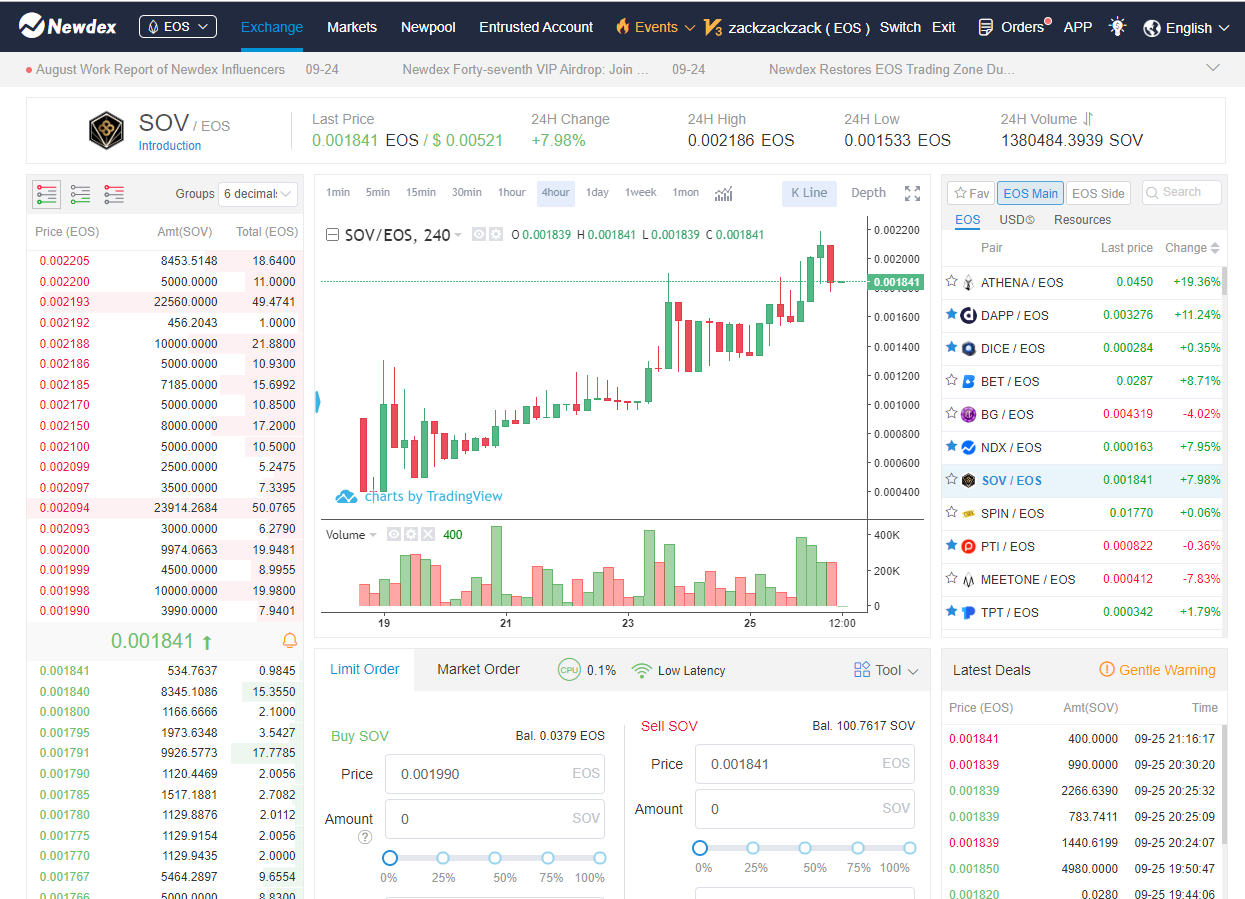The height and width of the screenshot is (899, 1245).
Task: Show sell orders only view icon
Action: [114, 194]
